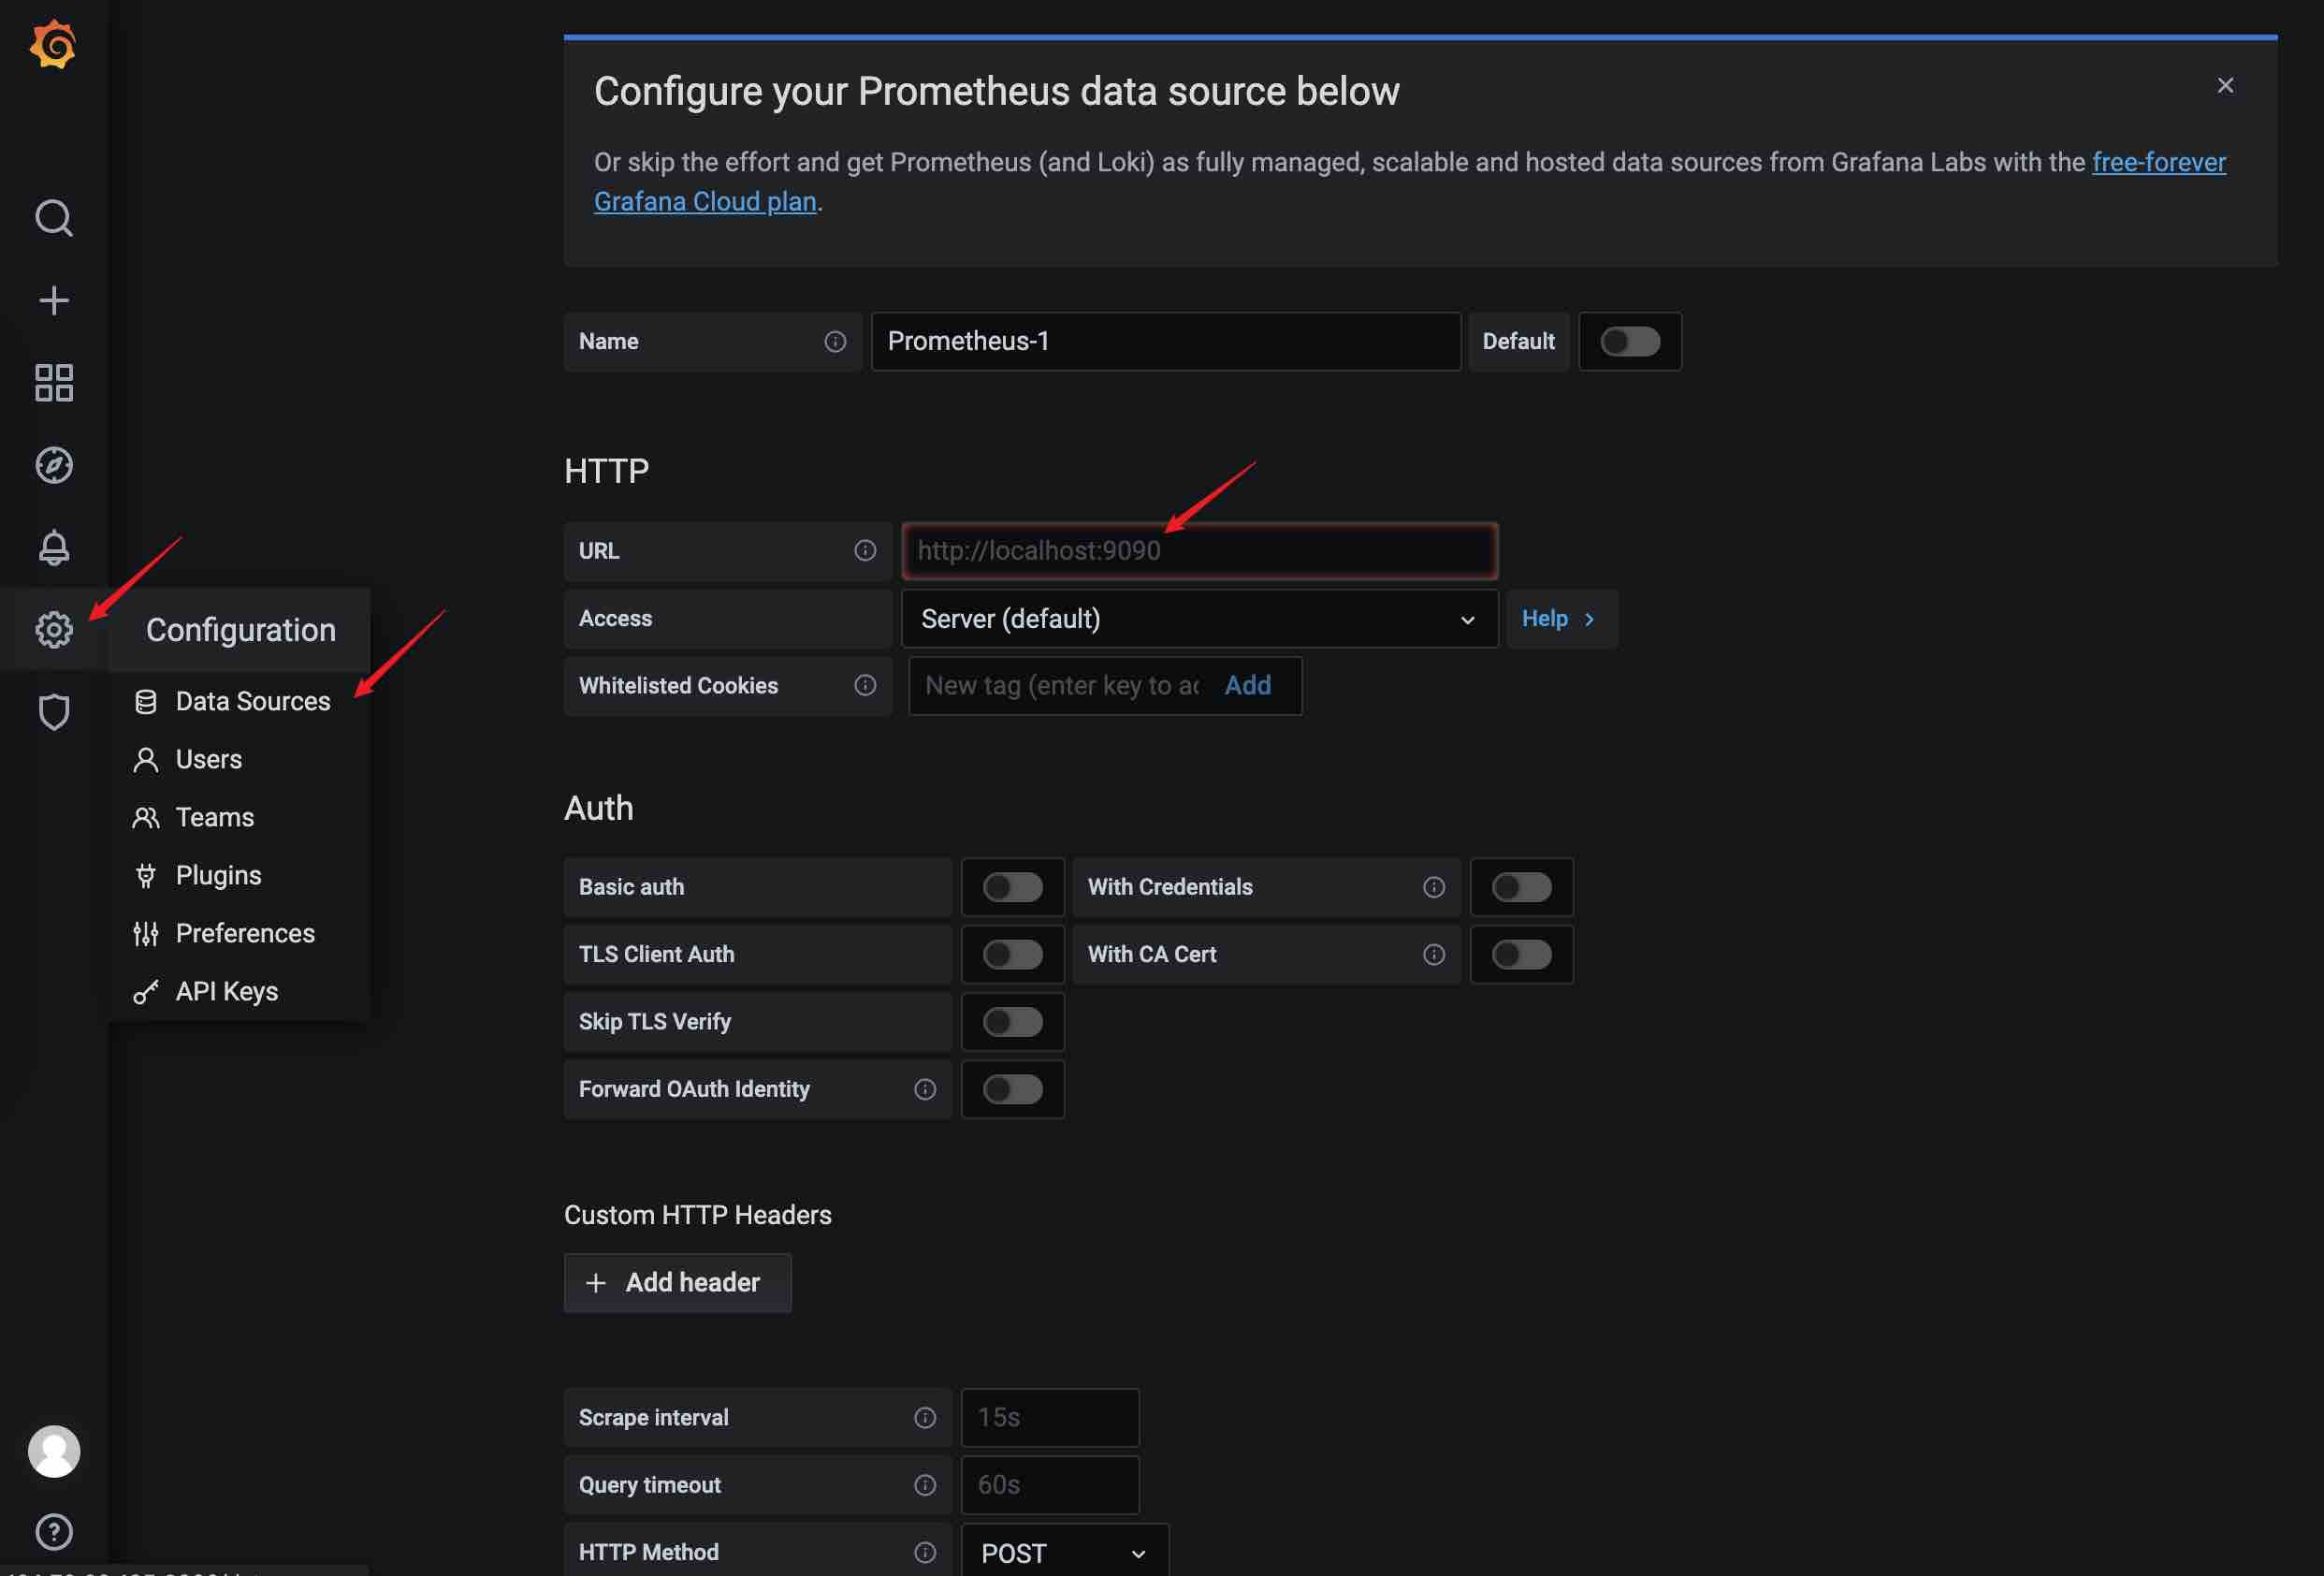Click the Create plus icon
The width and height of the screenshot is (2324, 1576).
[x=53, y=300]
